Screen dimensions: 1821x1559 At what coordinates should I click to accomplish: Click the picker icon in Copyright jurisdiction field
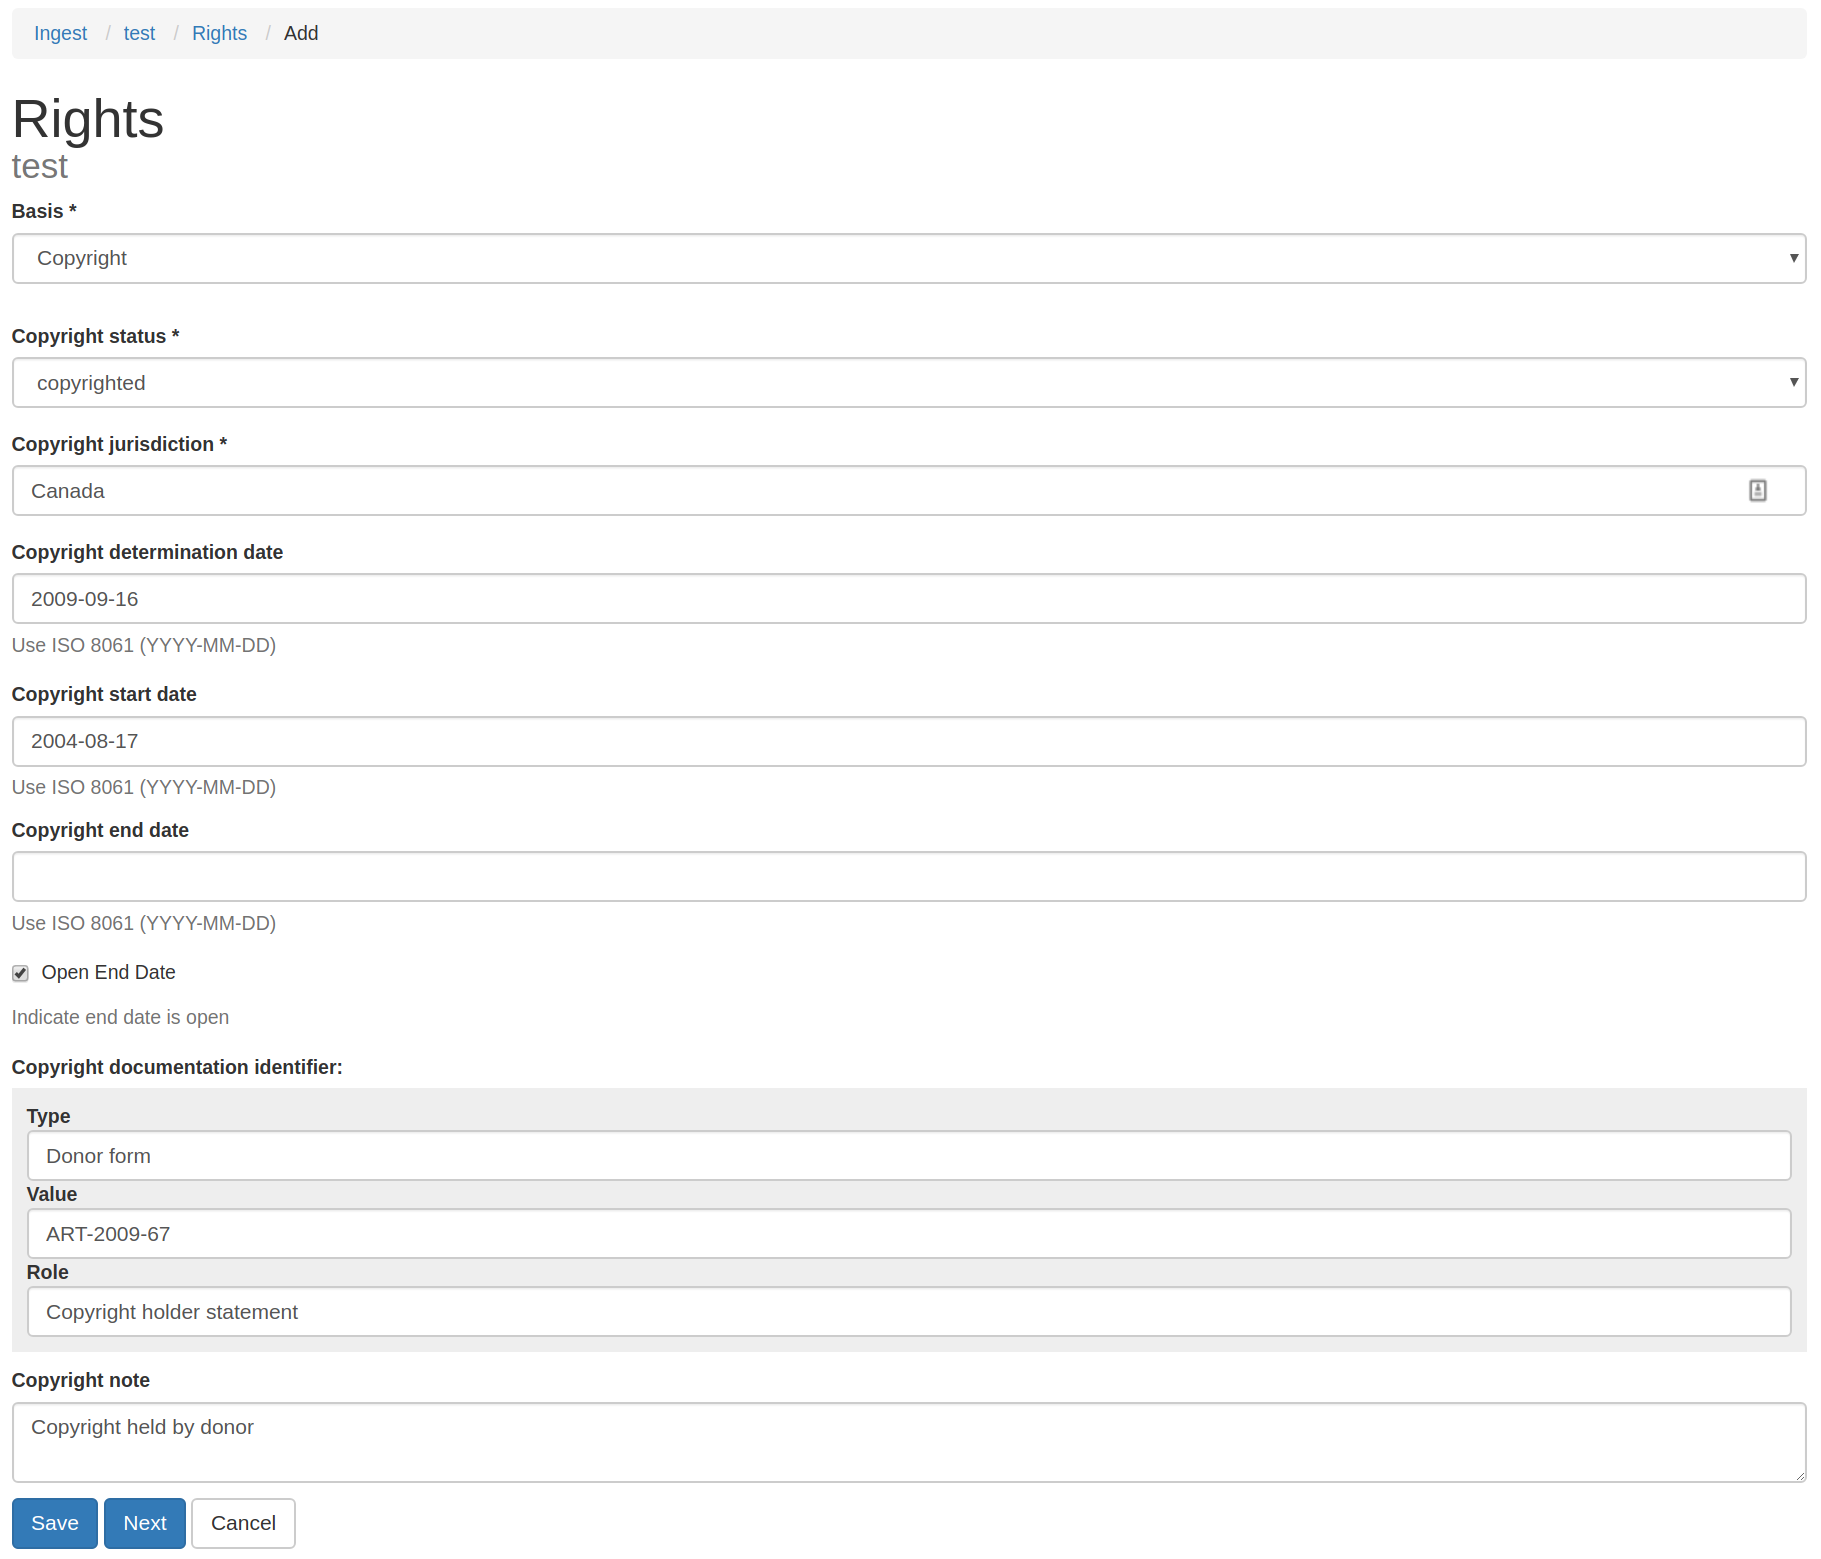tap(1758, 490)
